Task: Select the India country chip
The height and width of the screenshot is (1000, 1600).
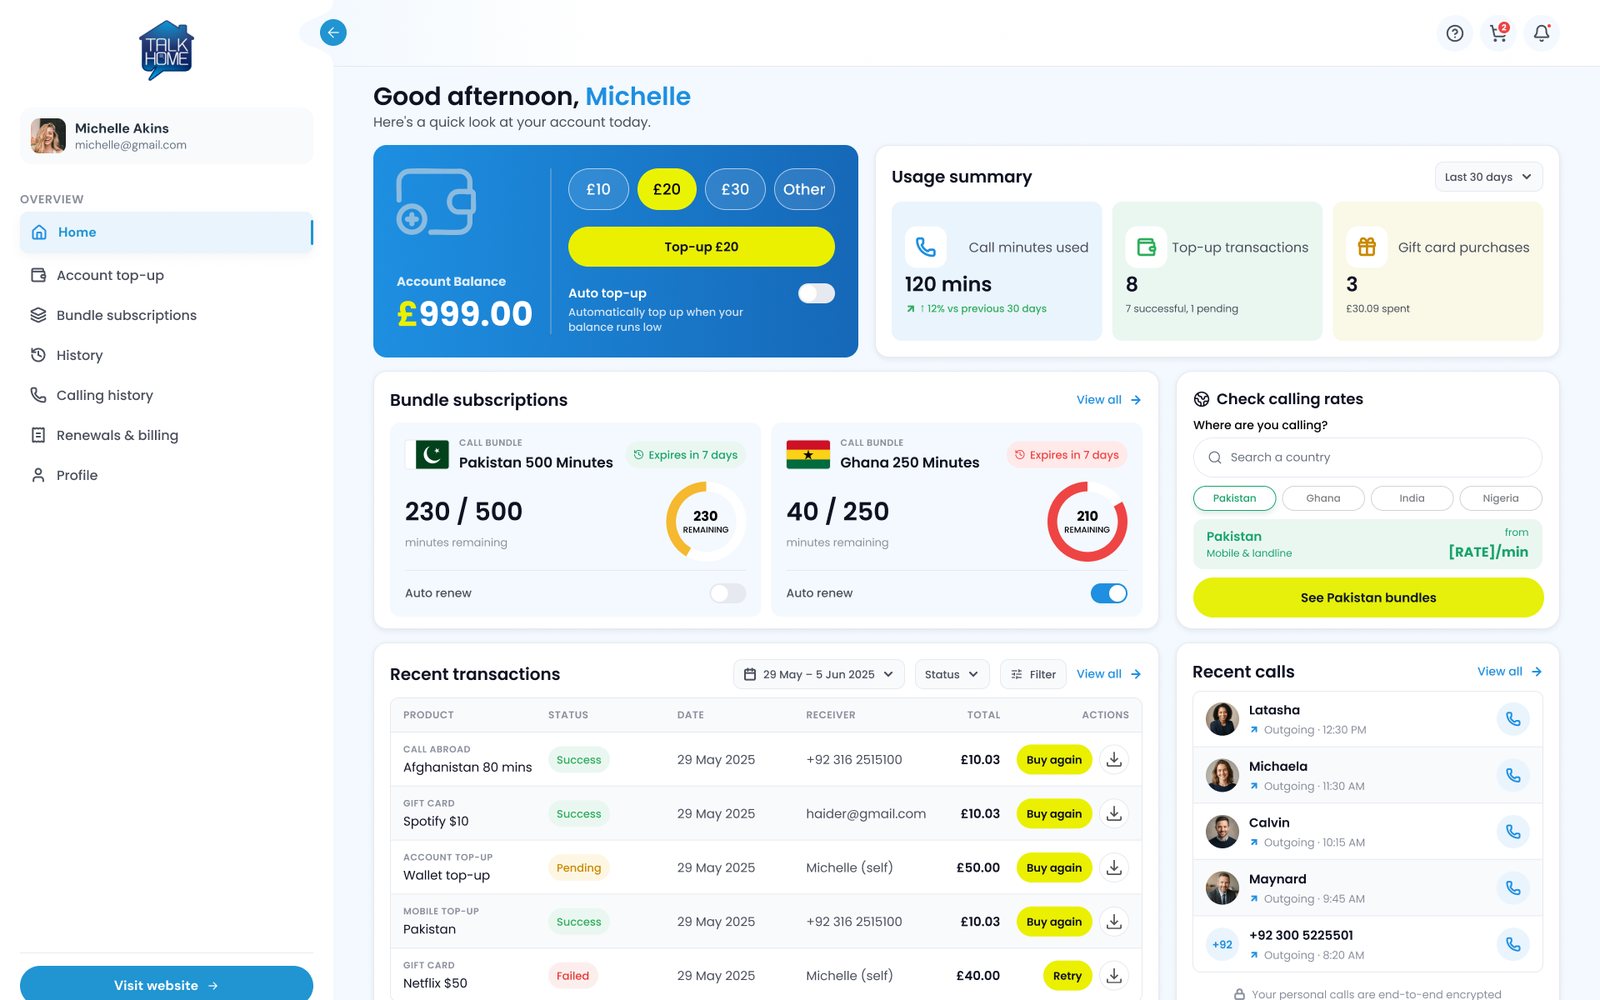Action: click(x=1412, y=498)
